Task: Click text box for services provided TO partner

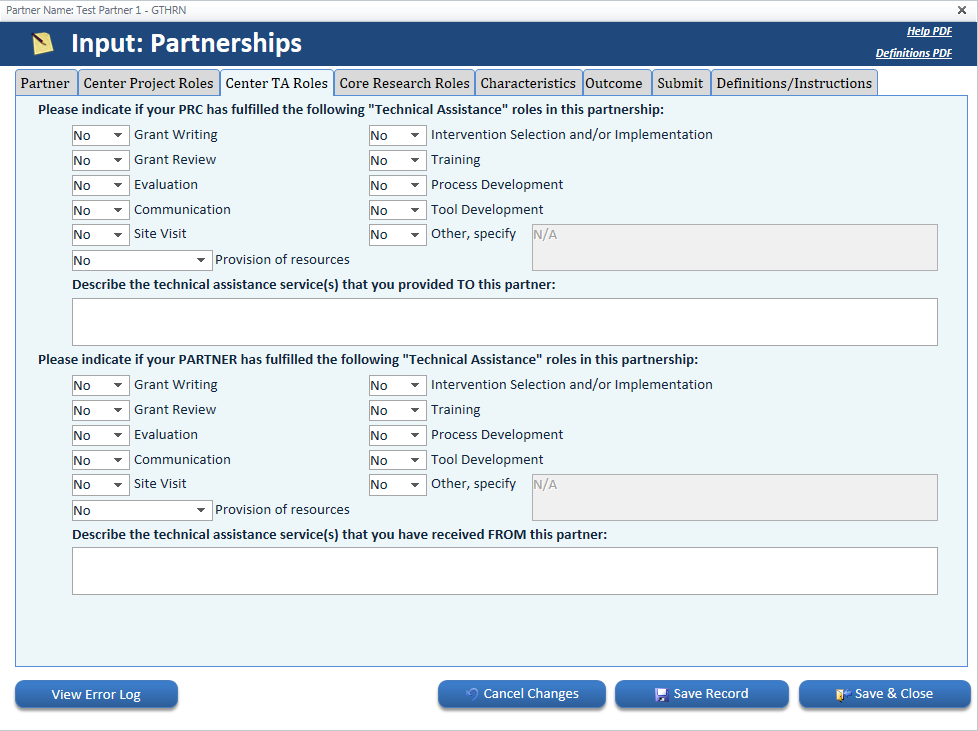Action: (504, 322)
